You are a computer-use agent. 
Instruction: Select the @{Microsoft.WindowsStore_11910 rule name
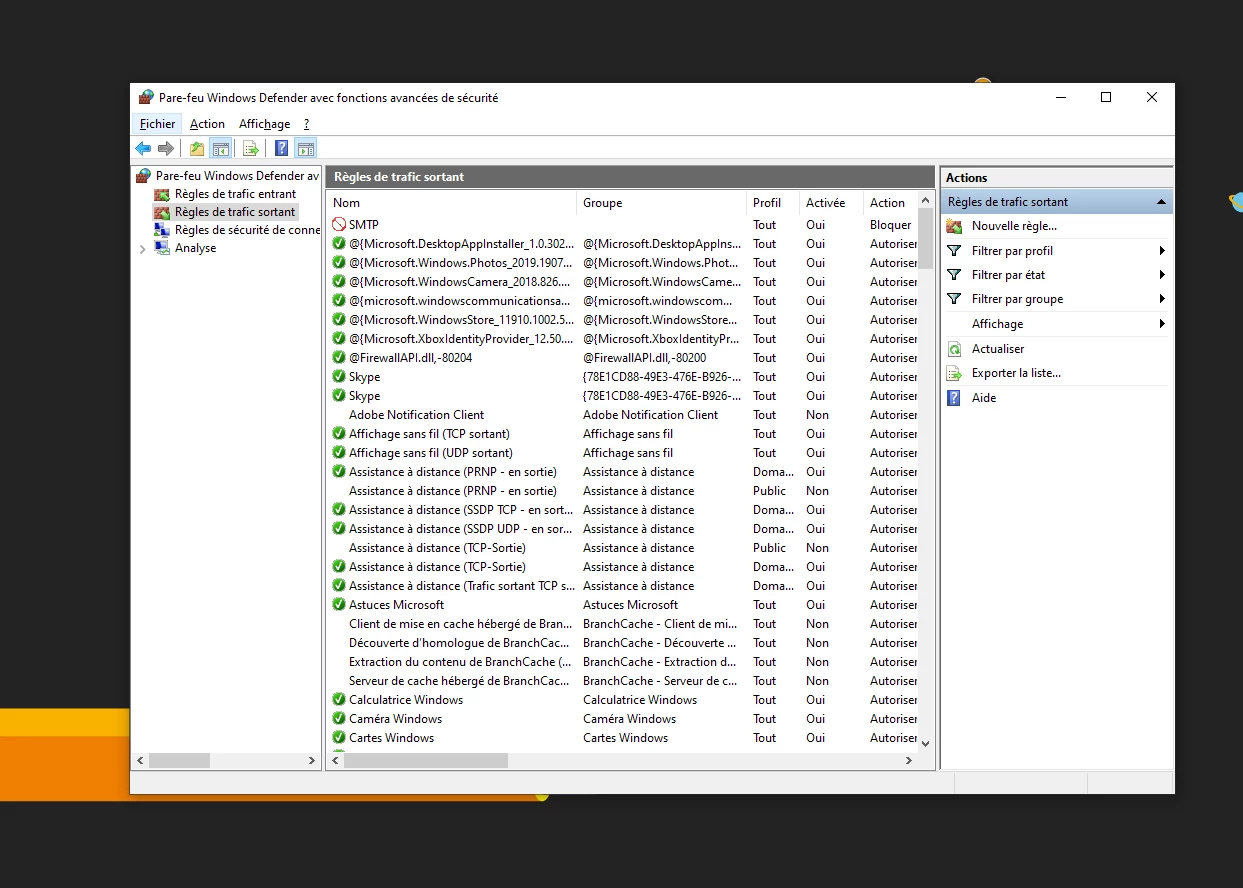point(462,320)
